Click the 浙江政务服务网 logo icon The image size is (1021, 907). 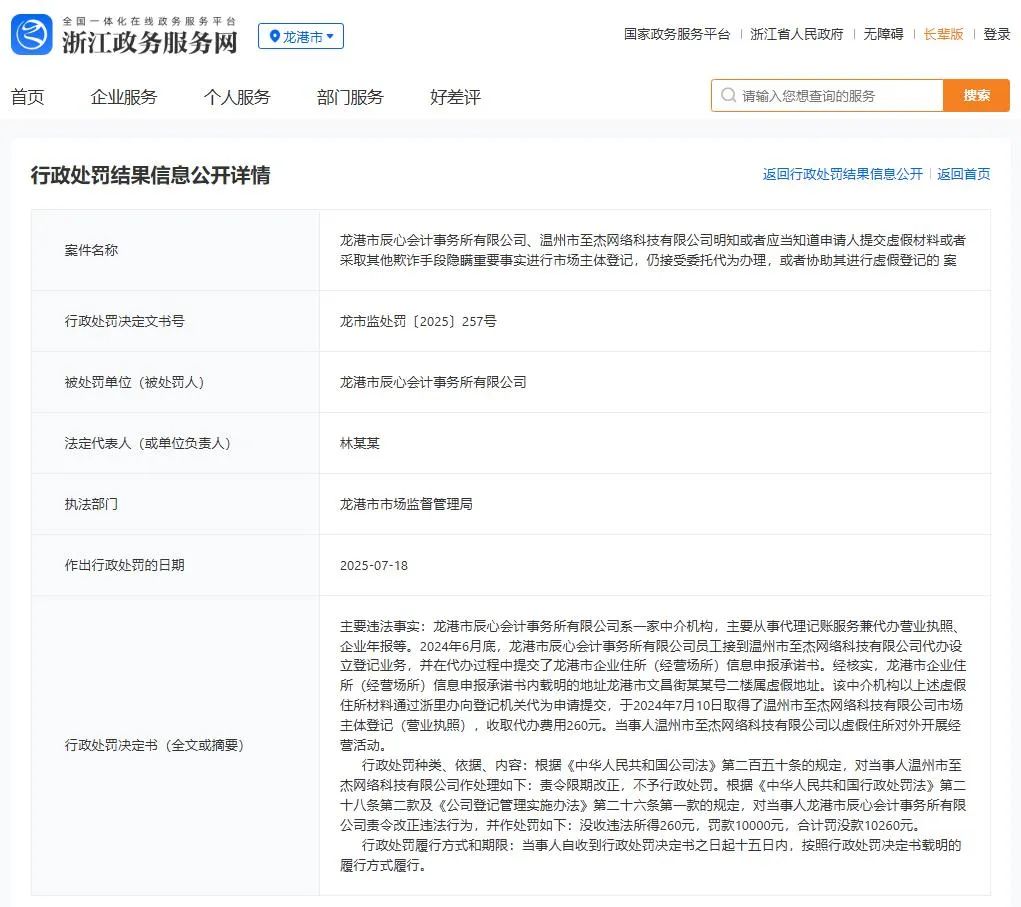31,35
